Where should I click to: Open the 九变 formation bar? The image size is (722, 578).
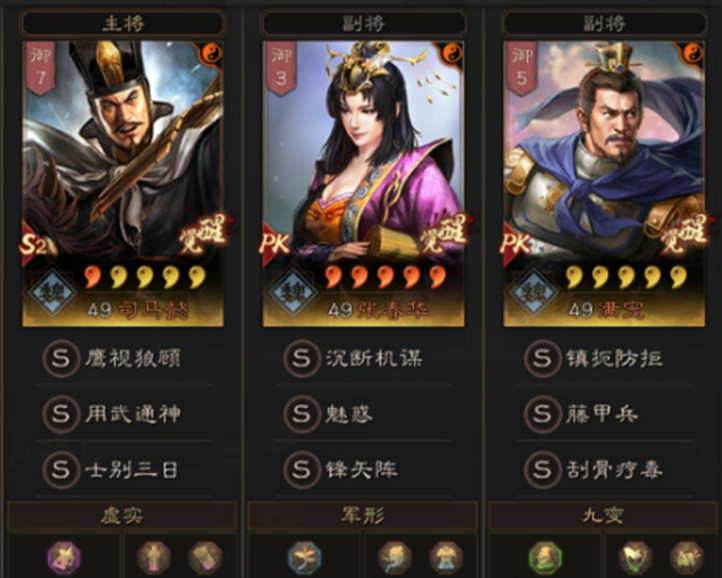[603, 515]
